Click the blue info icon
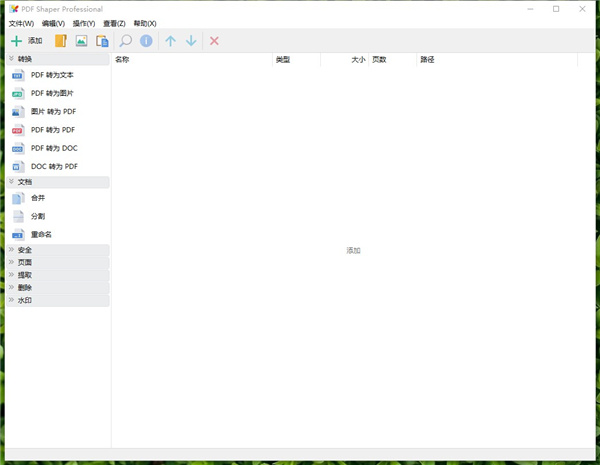Screen dimensions: 600x465 click(146, 41)
